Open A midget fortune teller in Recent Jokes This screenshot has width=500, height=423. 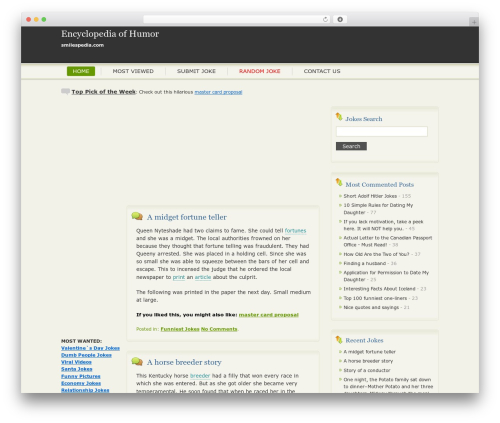pyautogui.click(x=370, y=352)
